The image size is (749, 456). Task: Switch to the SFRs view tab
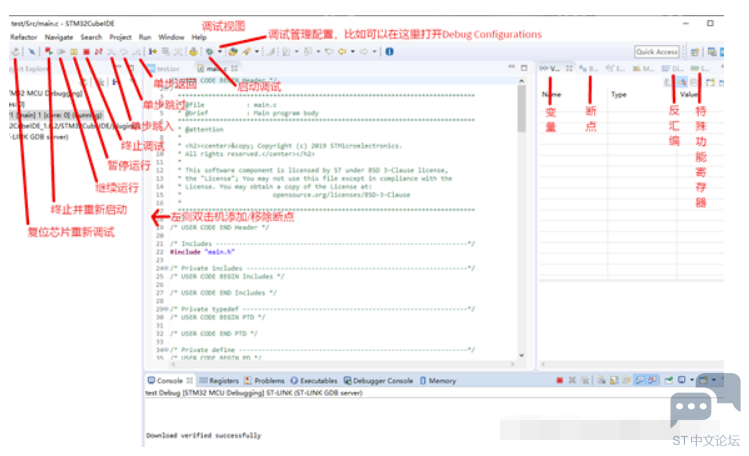tap(700, 69)
